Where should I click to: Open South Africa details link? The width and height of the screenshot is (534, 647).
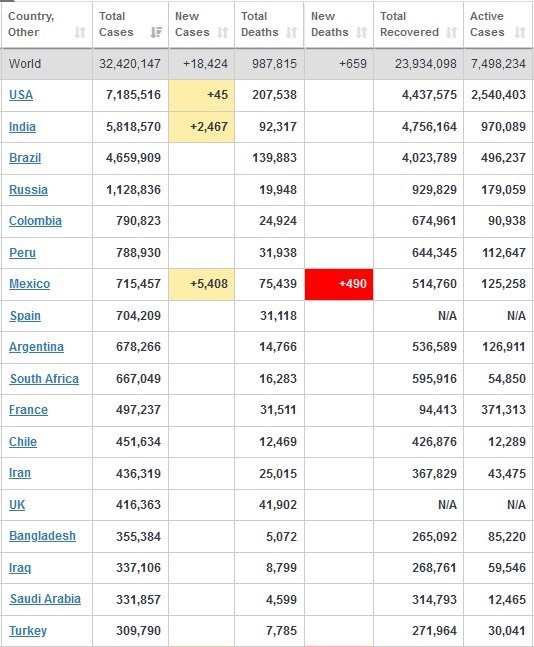click(x=44, y=379)
